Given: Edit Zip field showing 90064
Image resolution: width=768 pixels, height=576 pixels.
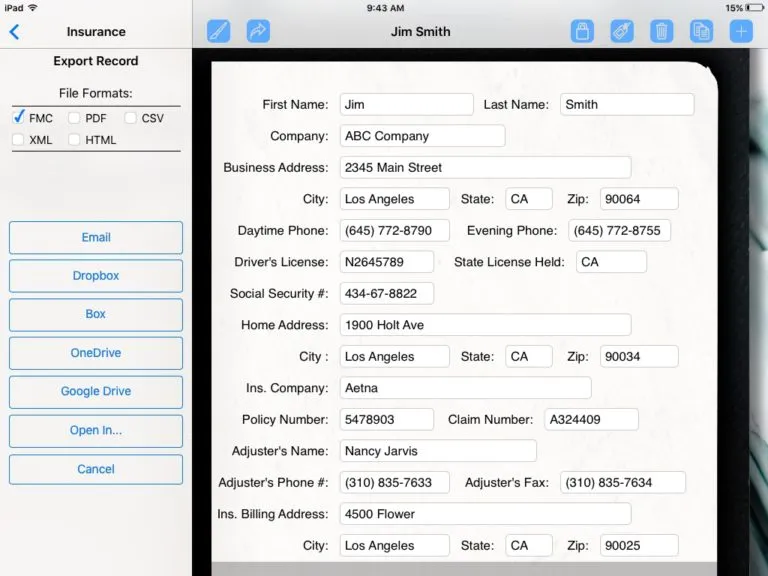Looking at the screenshot, I should tap(639, 199).
